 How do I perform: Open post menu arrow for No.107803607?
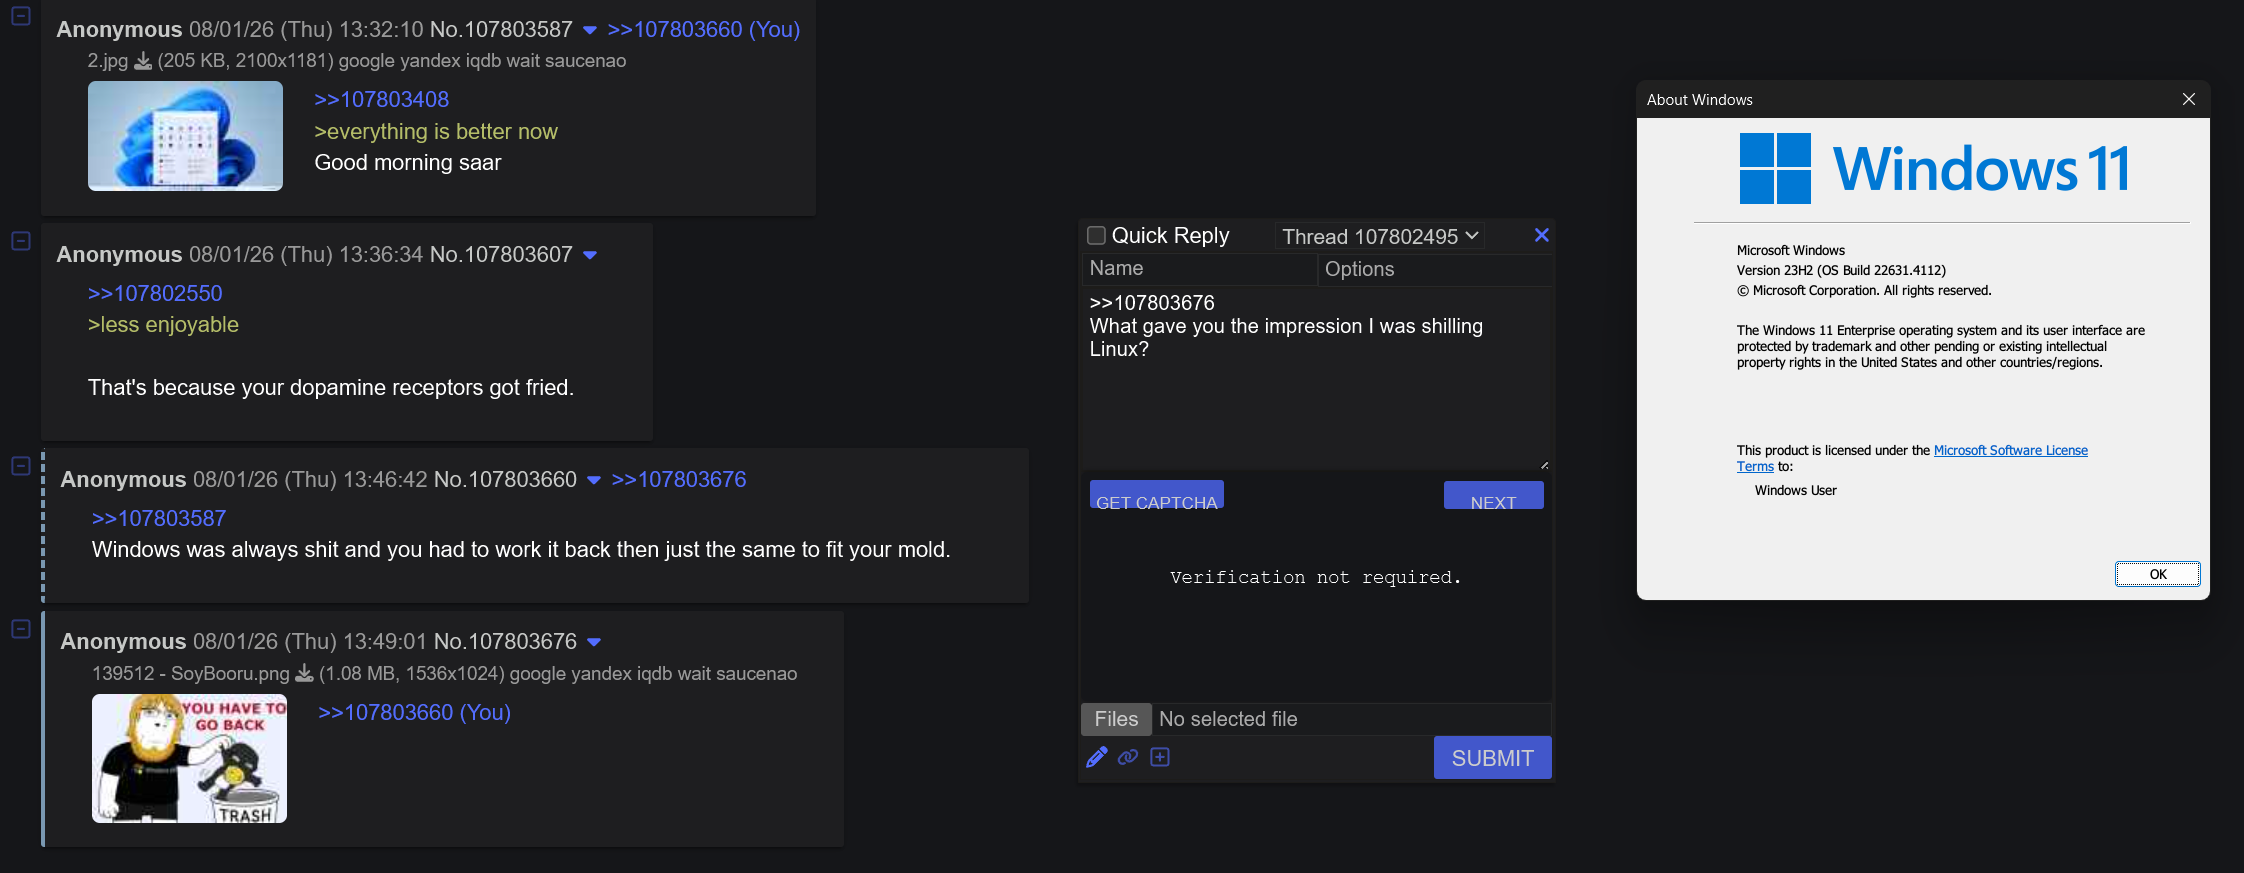tap(590, 255)
